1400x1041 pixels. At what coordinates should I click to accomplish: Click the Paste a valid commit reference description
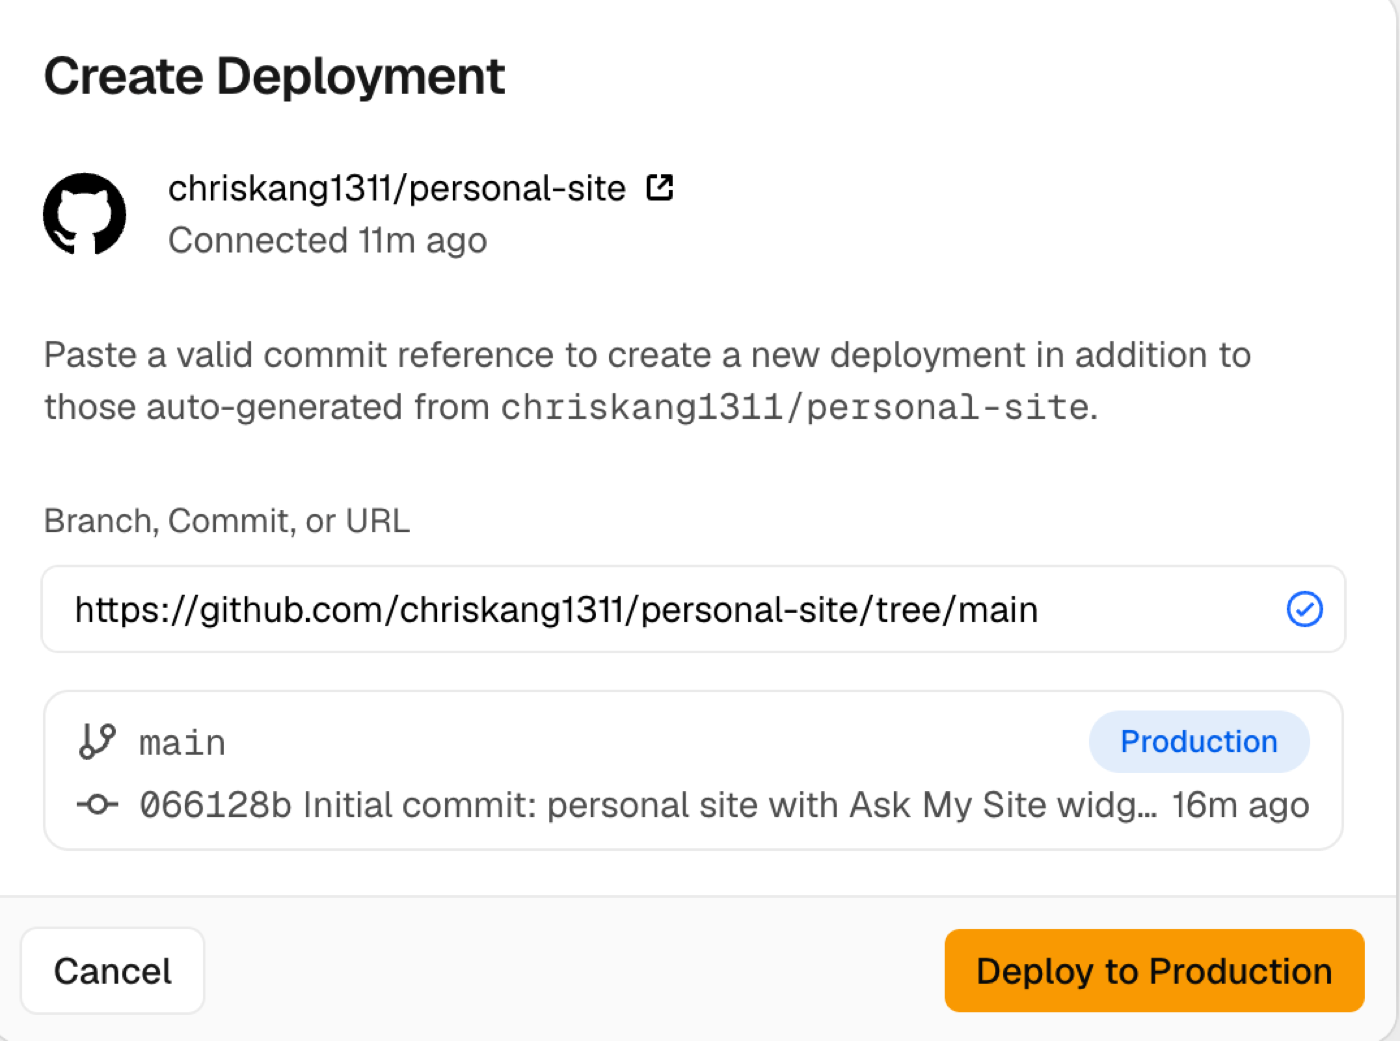click(647, 381)
